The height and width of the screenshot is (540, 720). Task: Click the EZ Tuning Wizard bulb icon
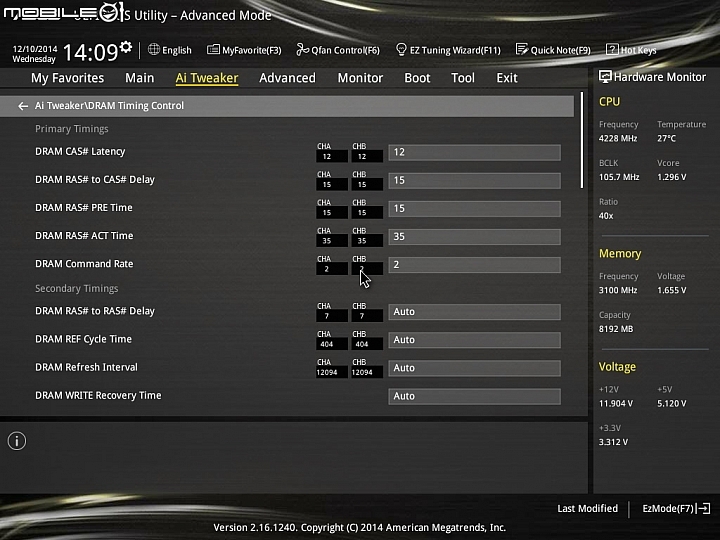(x=401, y=50)
